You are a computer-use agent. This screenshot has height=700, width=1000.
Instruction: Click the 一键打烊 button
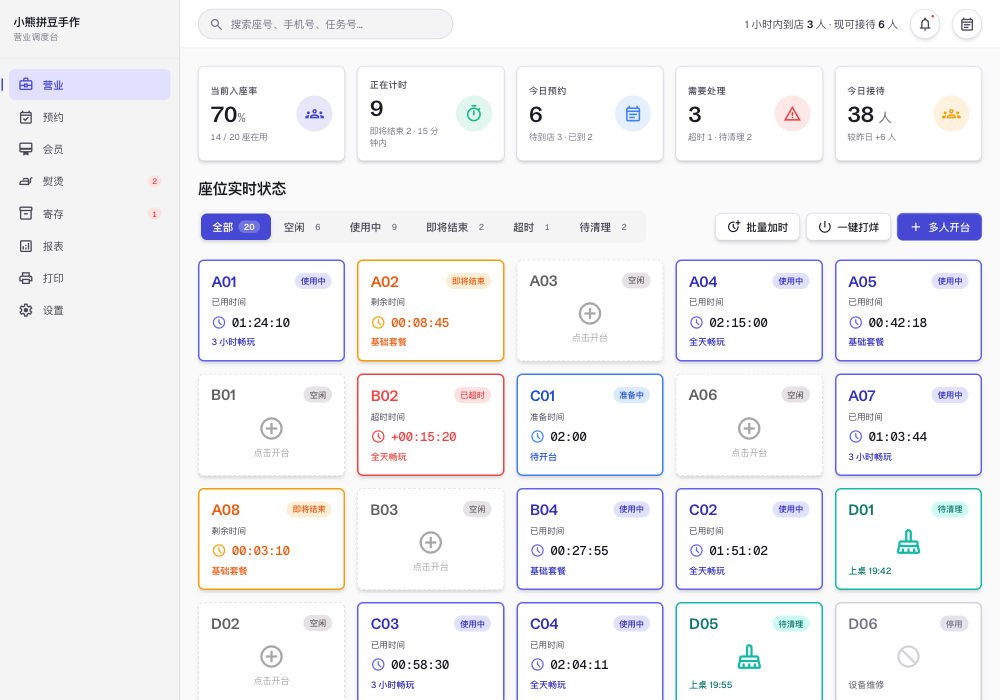pos(849,227)
